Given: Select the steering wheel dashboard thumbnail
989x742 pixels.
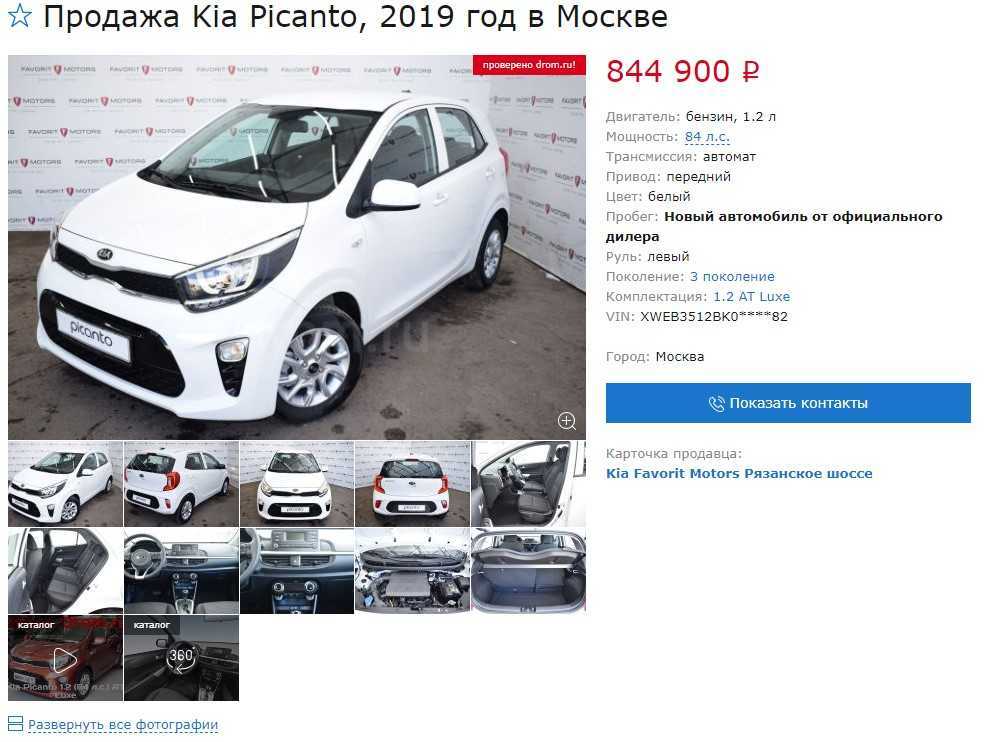Looking at the screenshot, I should [x=182, y=571].
